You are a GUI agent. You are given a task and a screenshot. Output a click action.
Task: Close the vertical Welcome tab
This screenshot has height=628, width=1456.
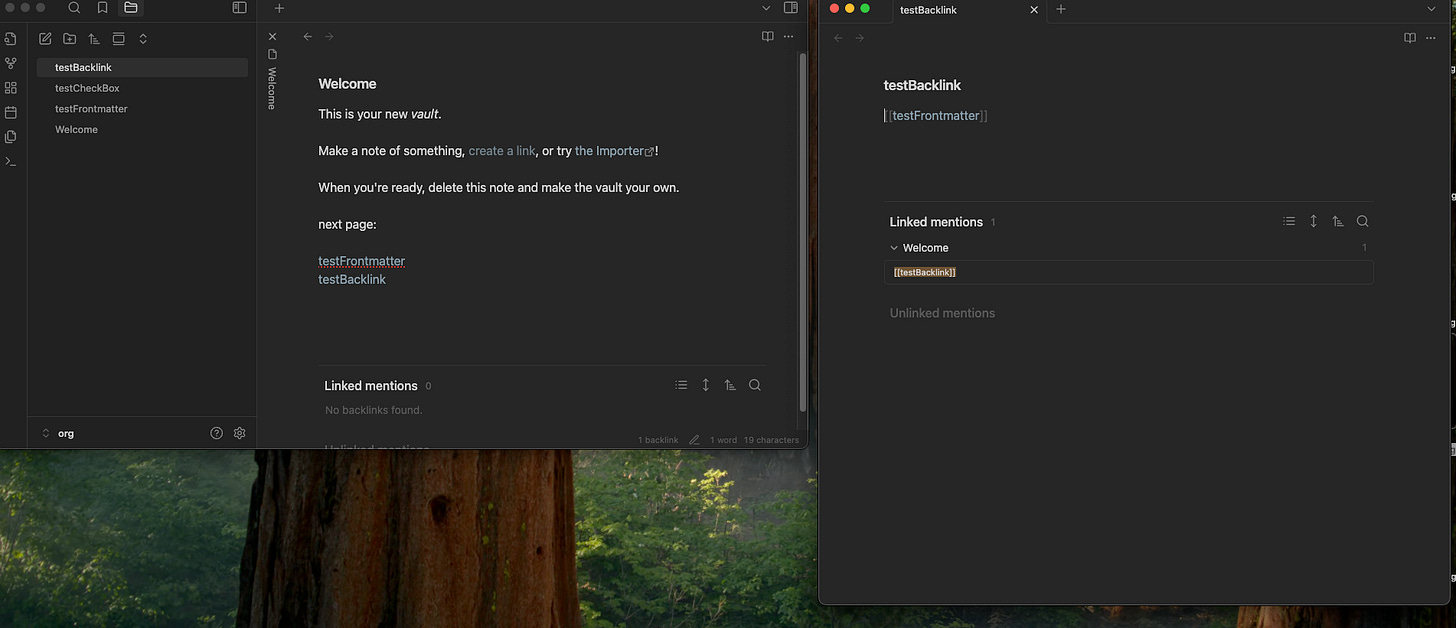pyautogui.click(x=272, y=37)
